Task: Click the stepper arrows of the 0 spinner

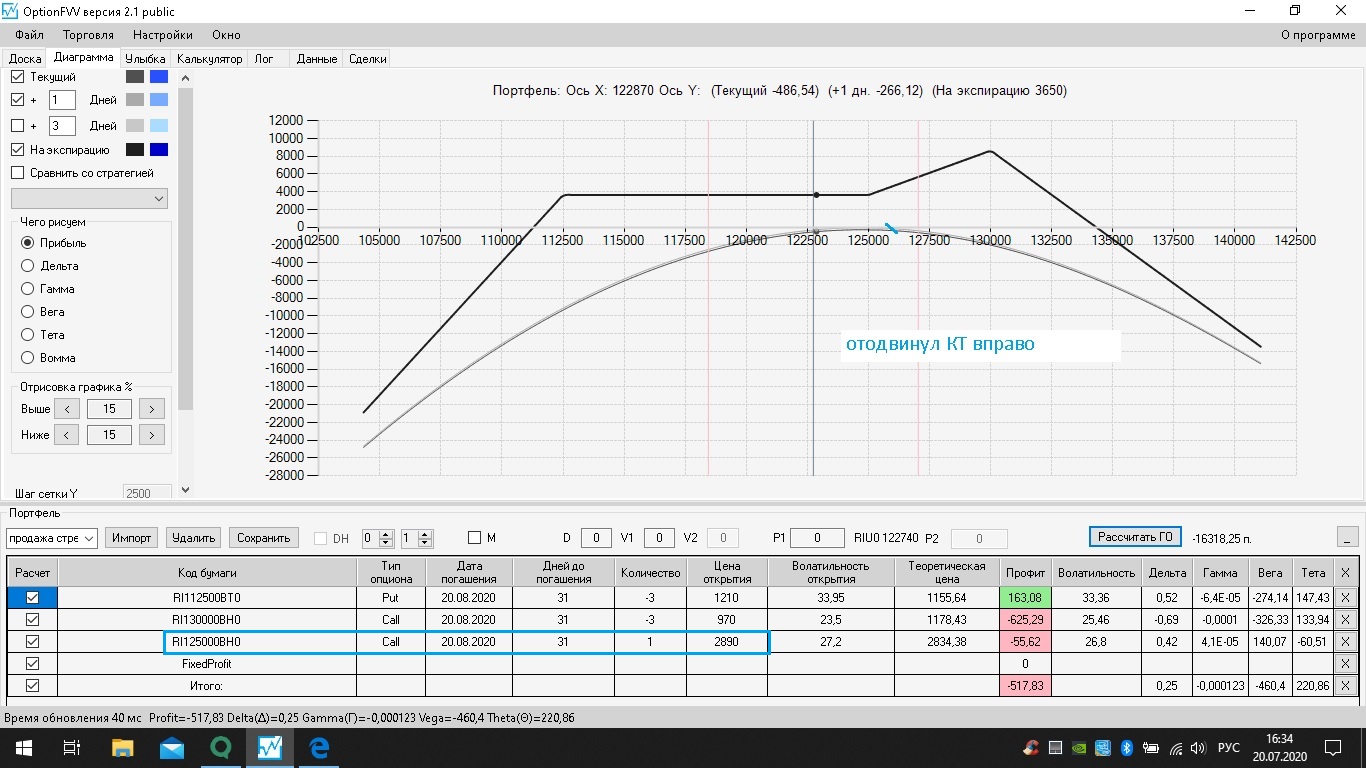Action: point(387,538)
